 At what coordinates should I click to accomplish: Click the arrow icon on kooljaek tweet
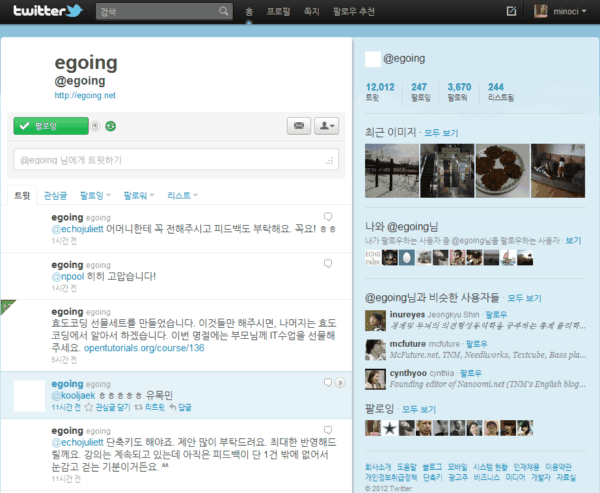[x=340, y=382]
